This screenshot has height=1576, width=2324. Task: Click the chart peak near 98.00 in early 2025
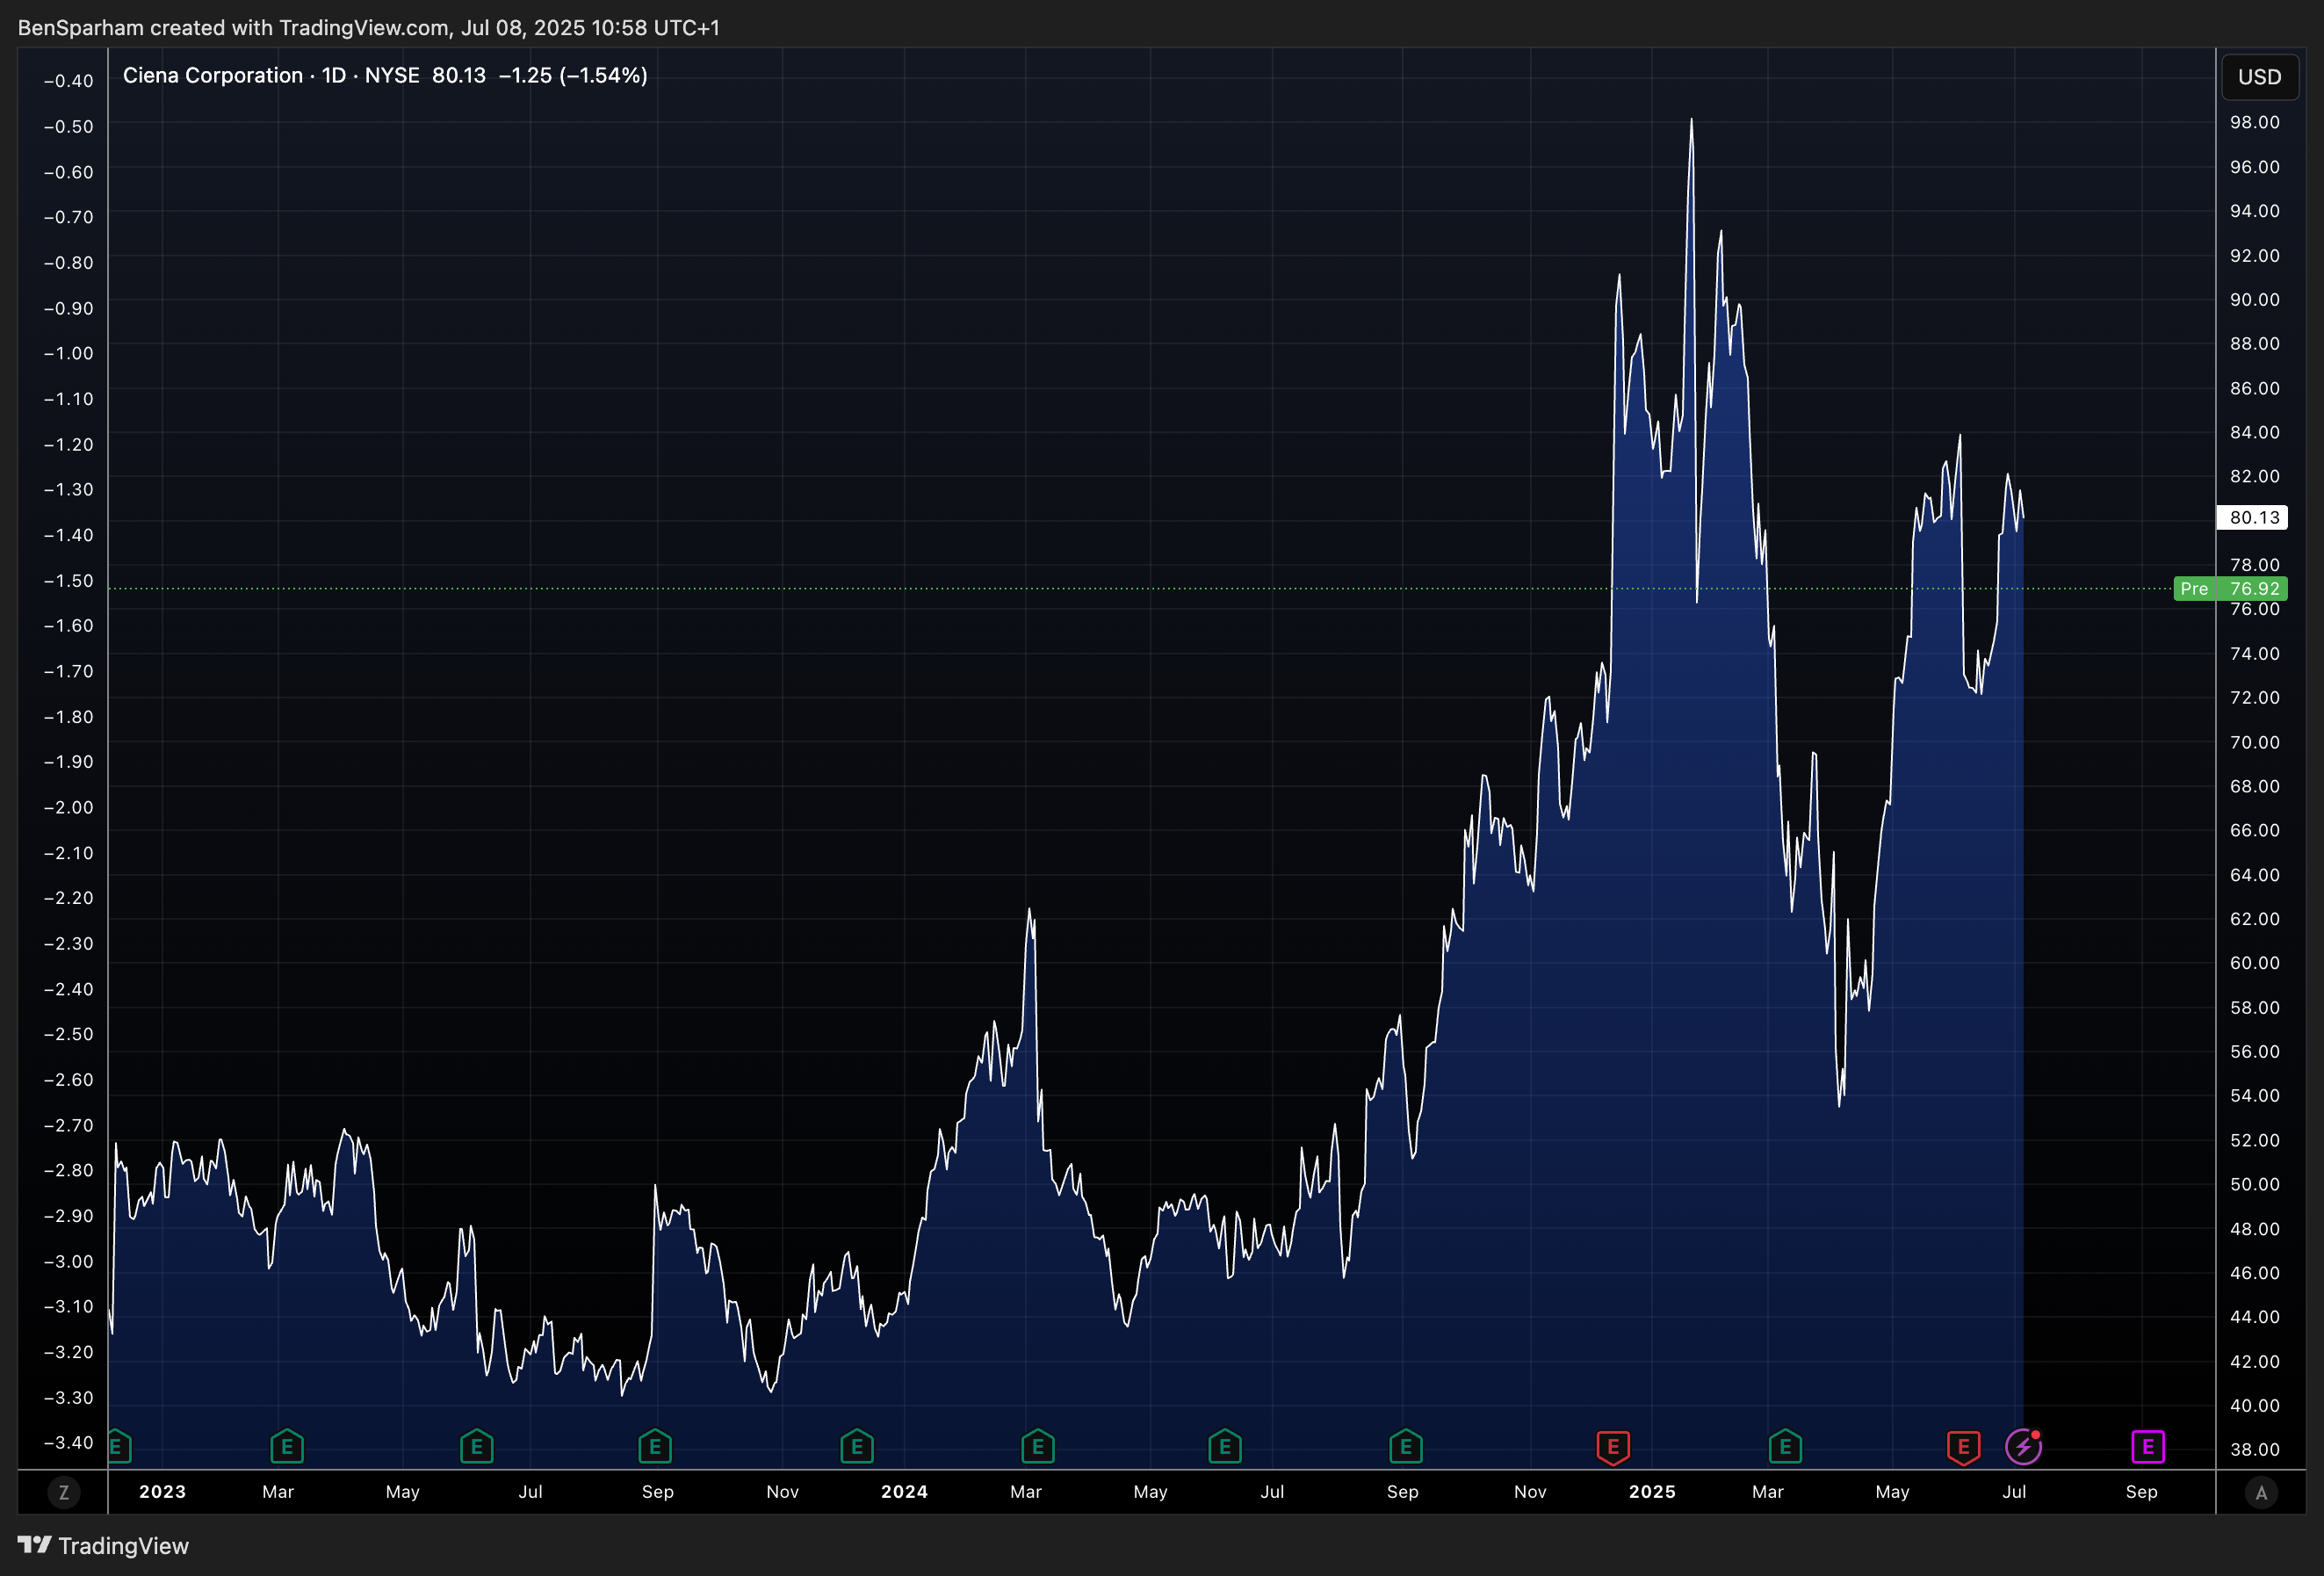tap(1692, 120)
